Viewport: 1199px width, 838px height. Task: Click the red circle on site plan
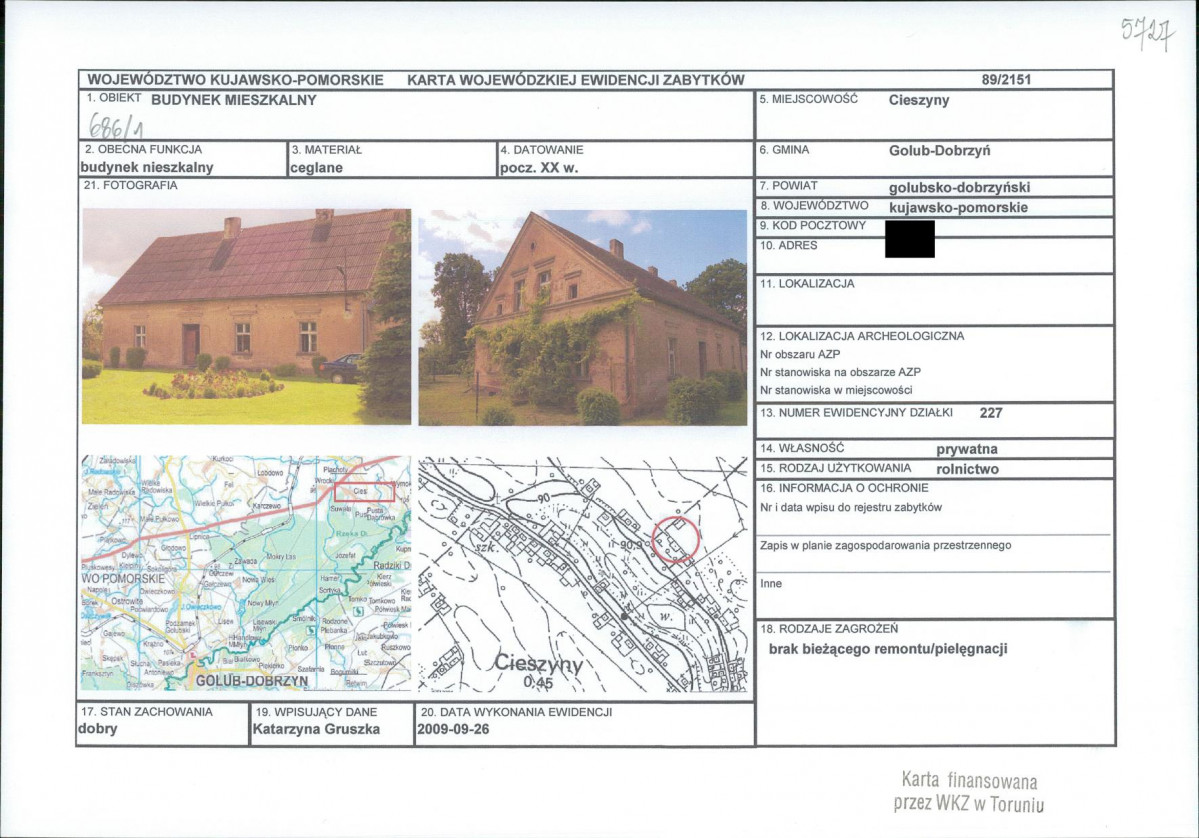[x=676, y=539]
